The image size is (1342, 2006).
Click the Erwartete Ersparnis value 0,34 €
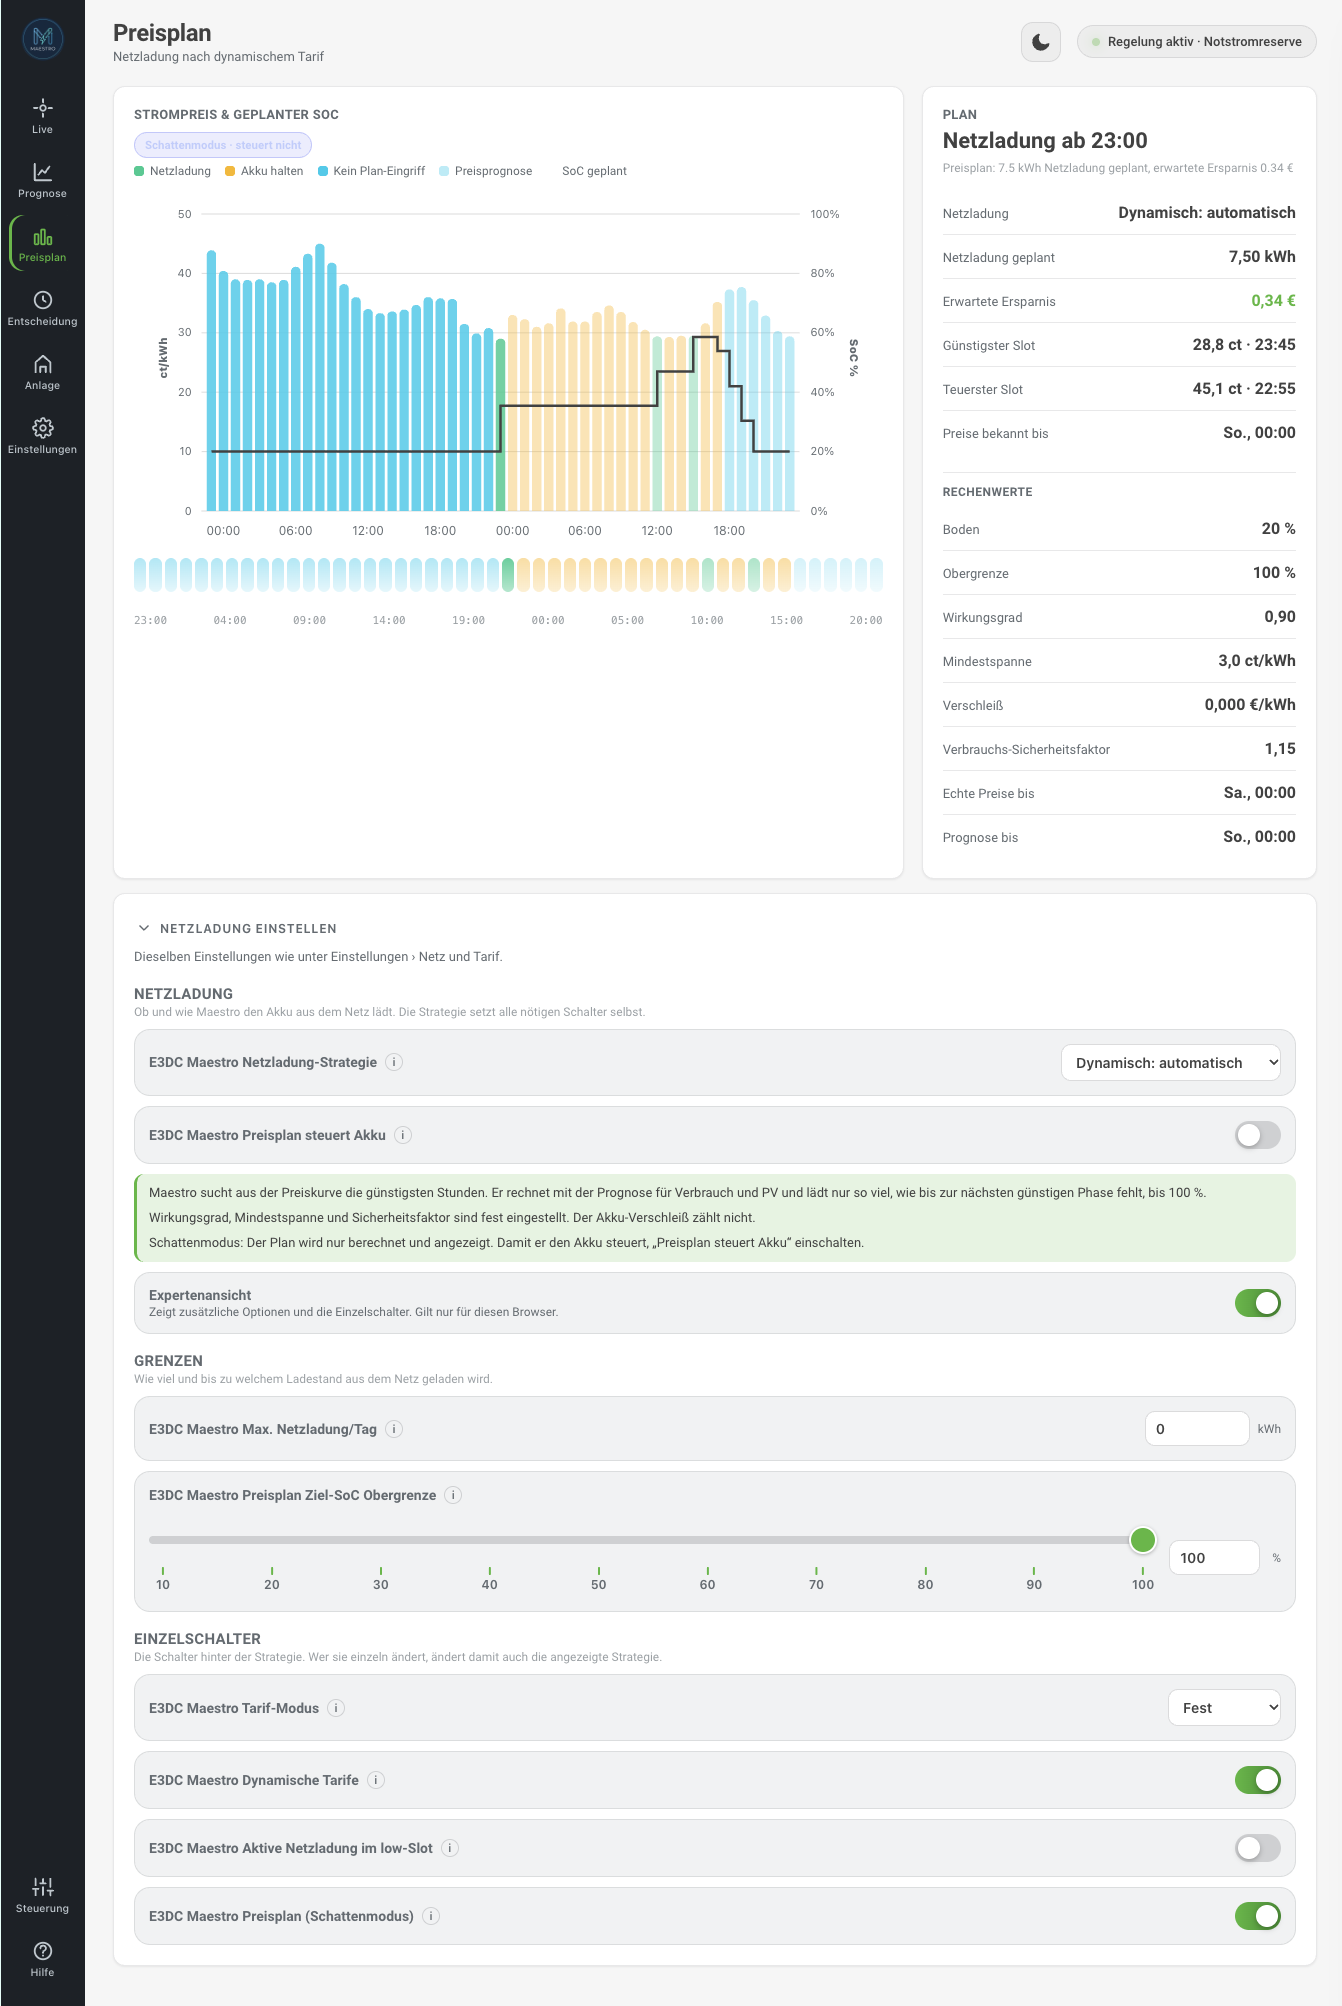(1273, 301)
